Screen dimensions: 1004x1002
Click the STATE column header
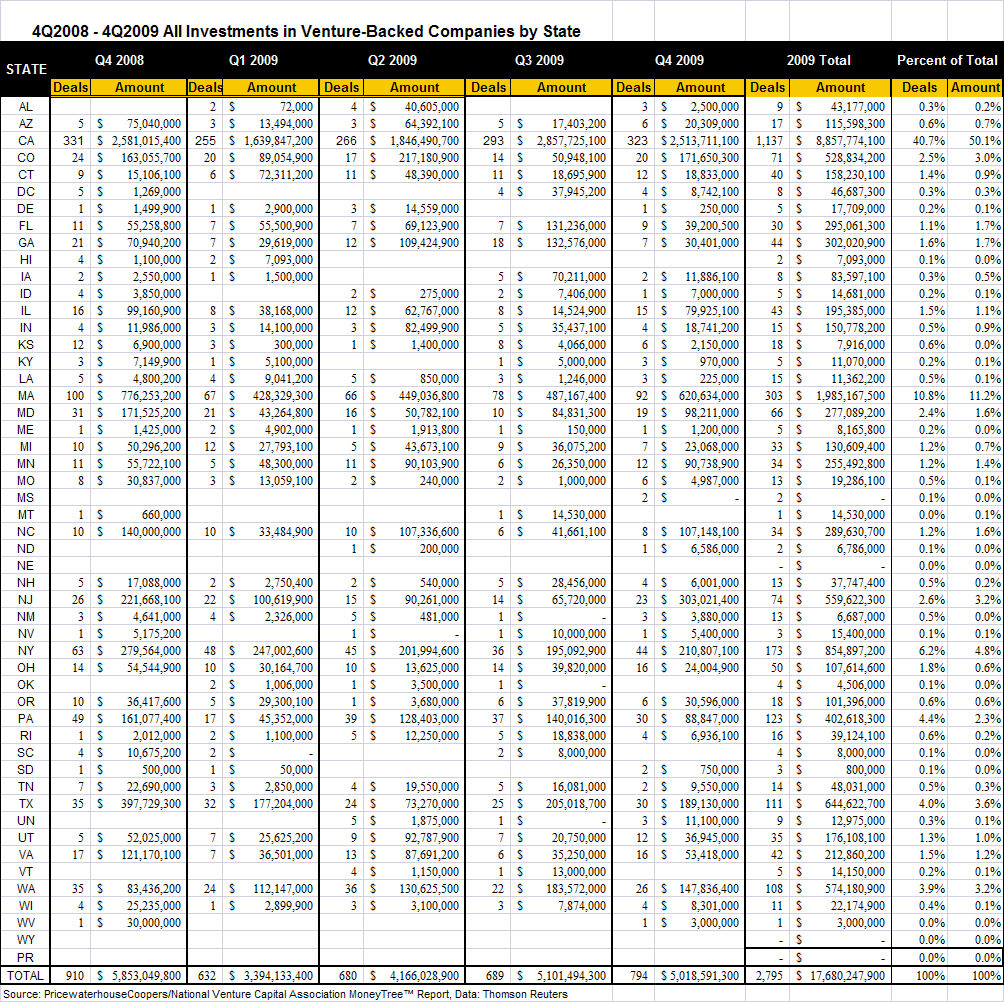coord(26,69)
